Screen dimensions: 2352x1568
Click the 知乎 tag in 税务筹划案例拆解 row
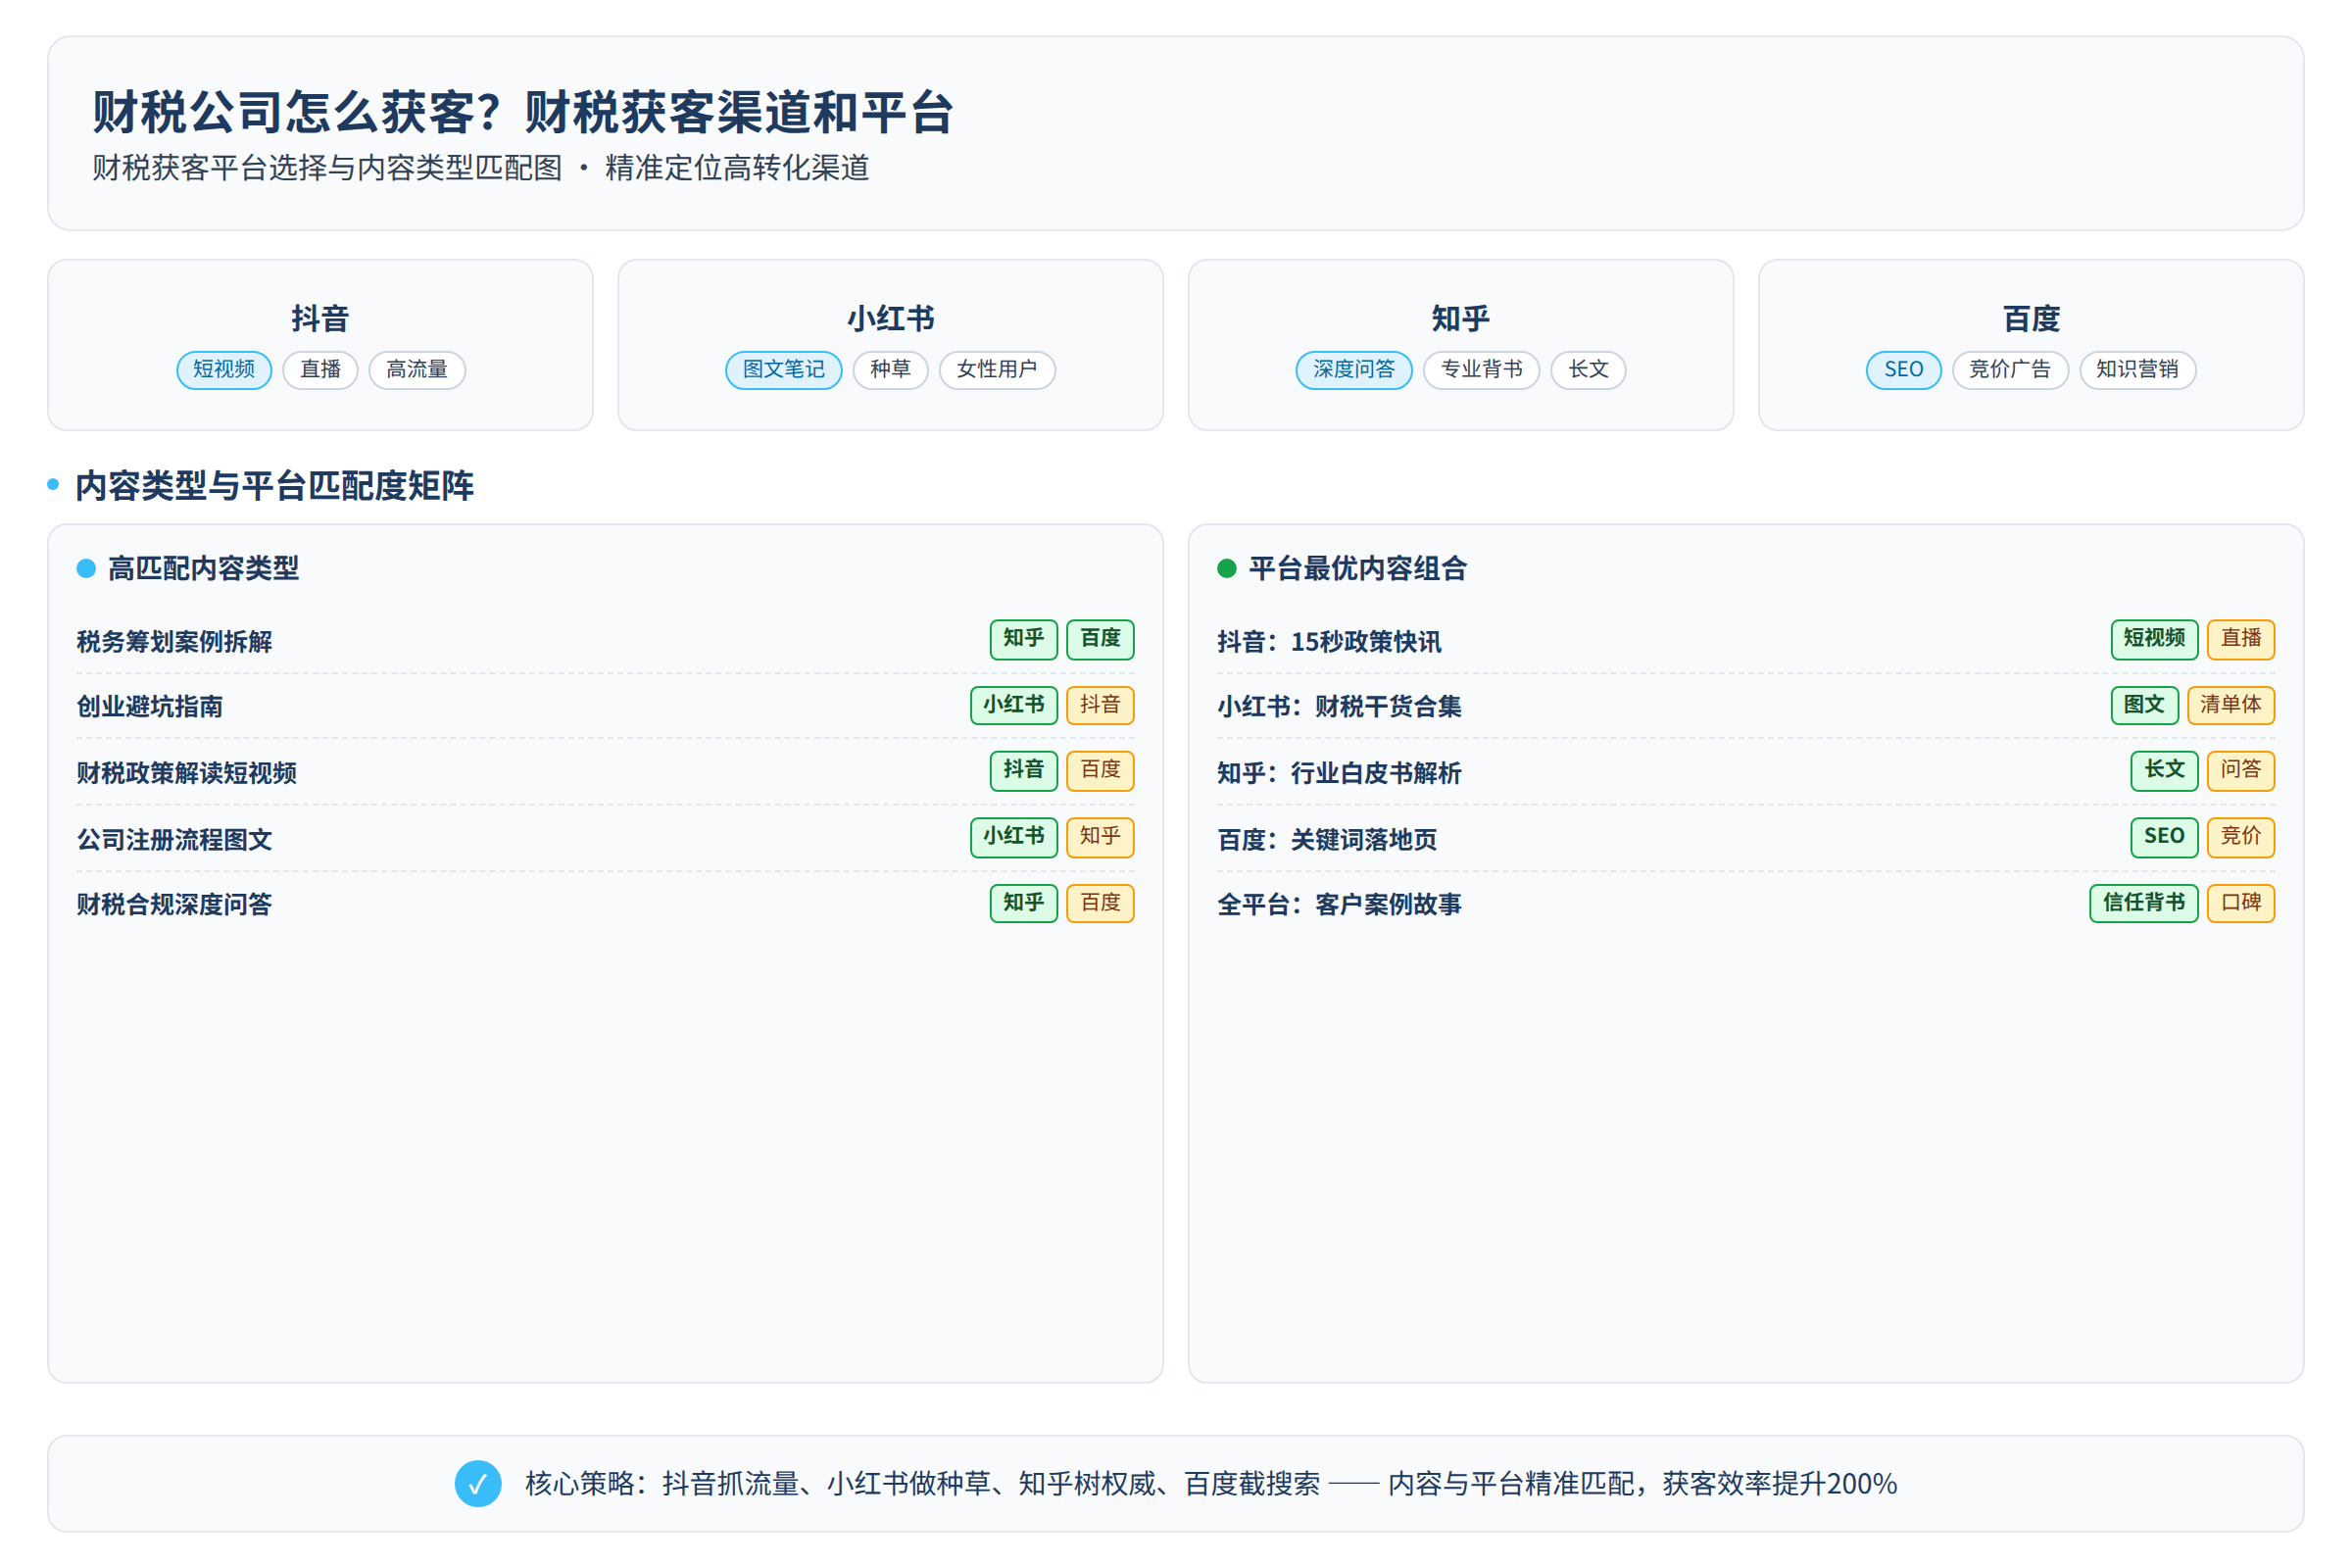(x=1024, y=639)
